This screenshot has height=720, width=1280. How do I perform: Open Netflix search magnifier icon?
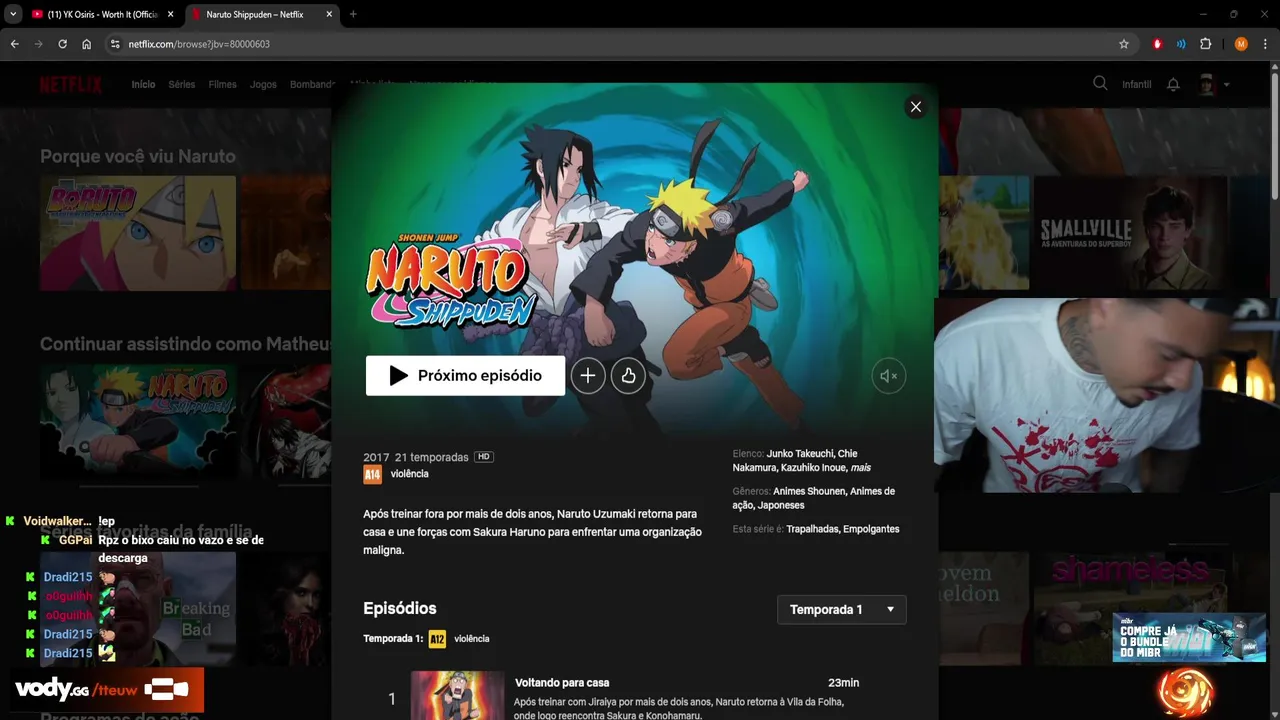tap(1100, 84)
